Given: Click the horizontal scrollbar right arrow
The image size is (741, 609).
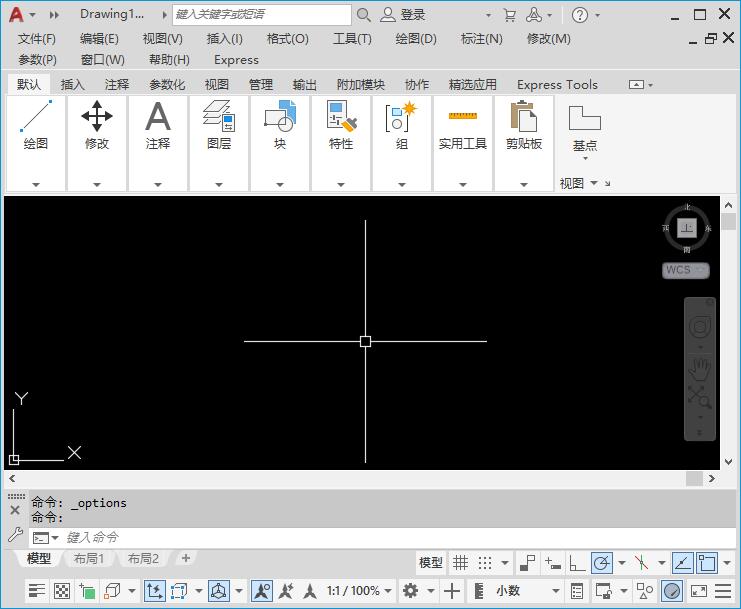Looking at the screenshot, I should click(x=712, y=479).
